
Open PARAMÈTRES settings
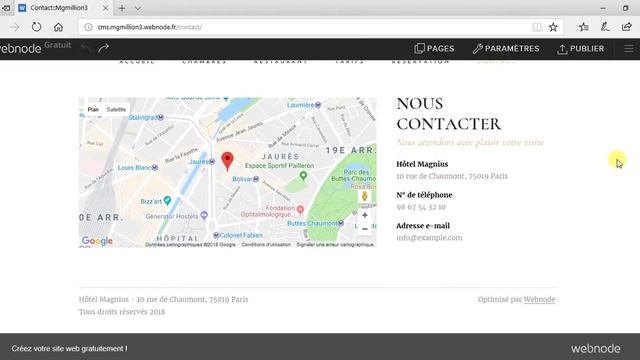point(506,49)
